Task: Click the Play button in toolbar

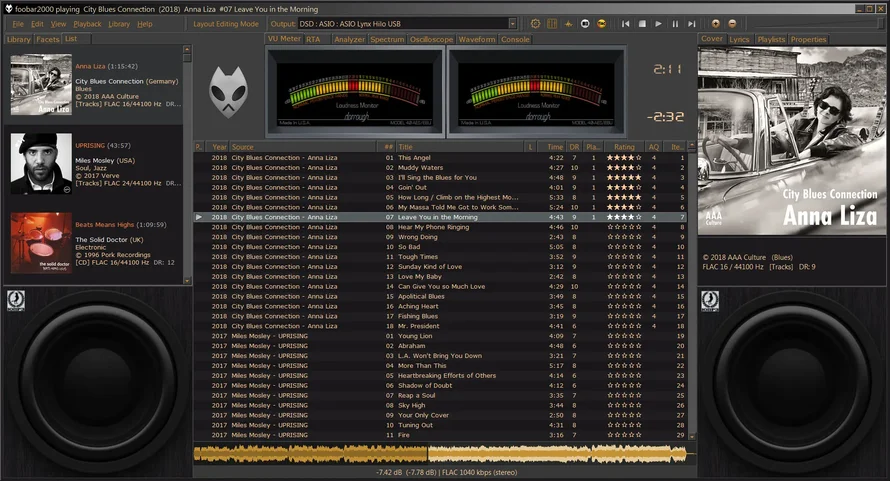Action: point(658,23)
